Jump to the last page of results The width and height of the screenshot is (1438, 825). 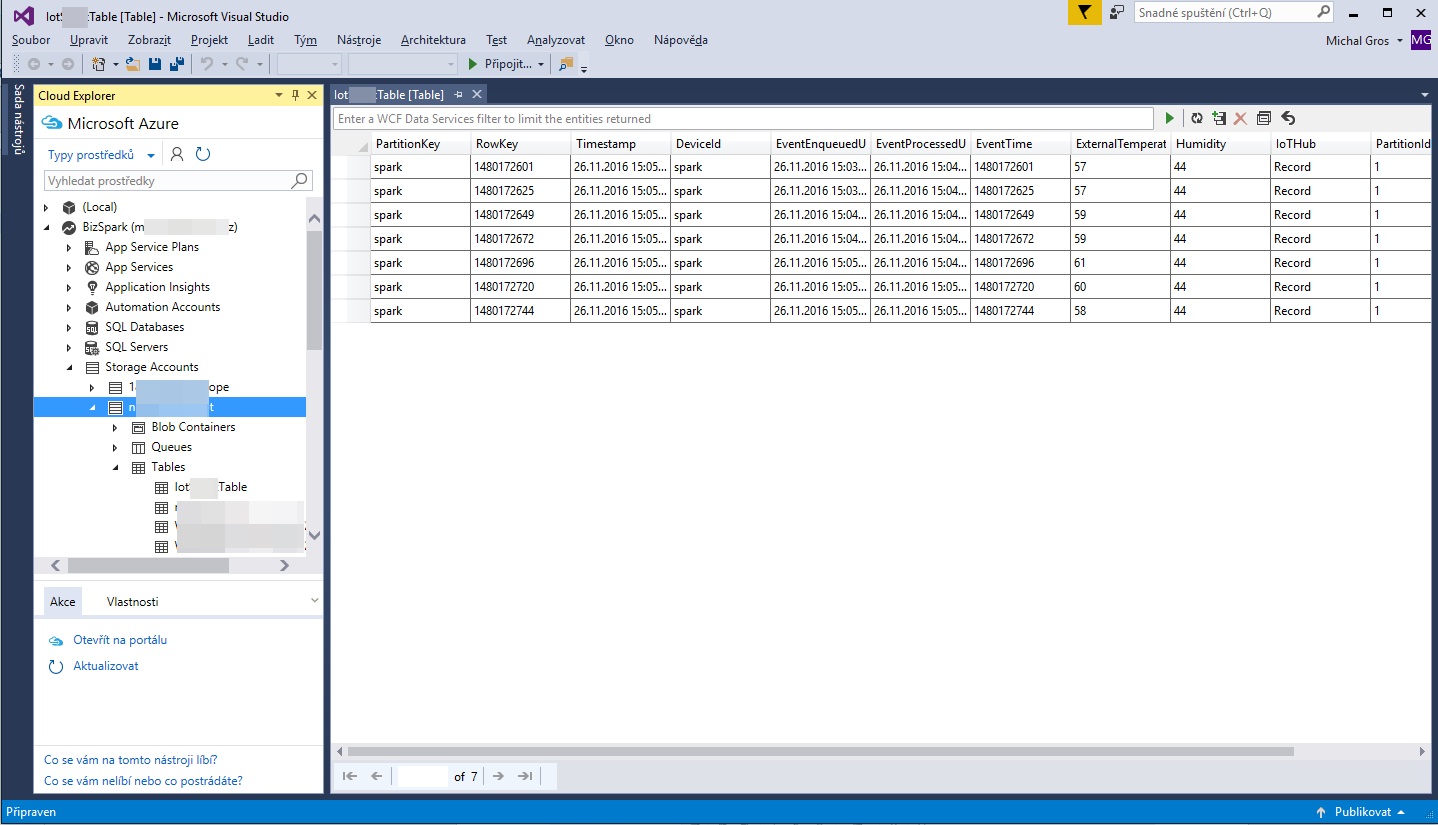click(x=524, y=776)
